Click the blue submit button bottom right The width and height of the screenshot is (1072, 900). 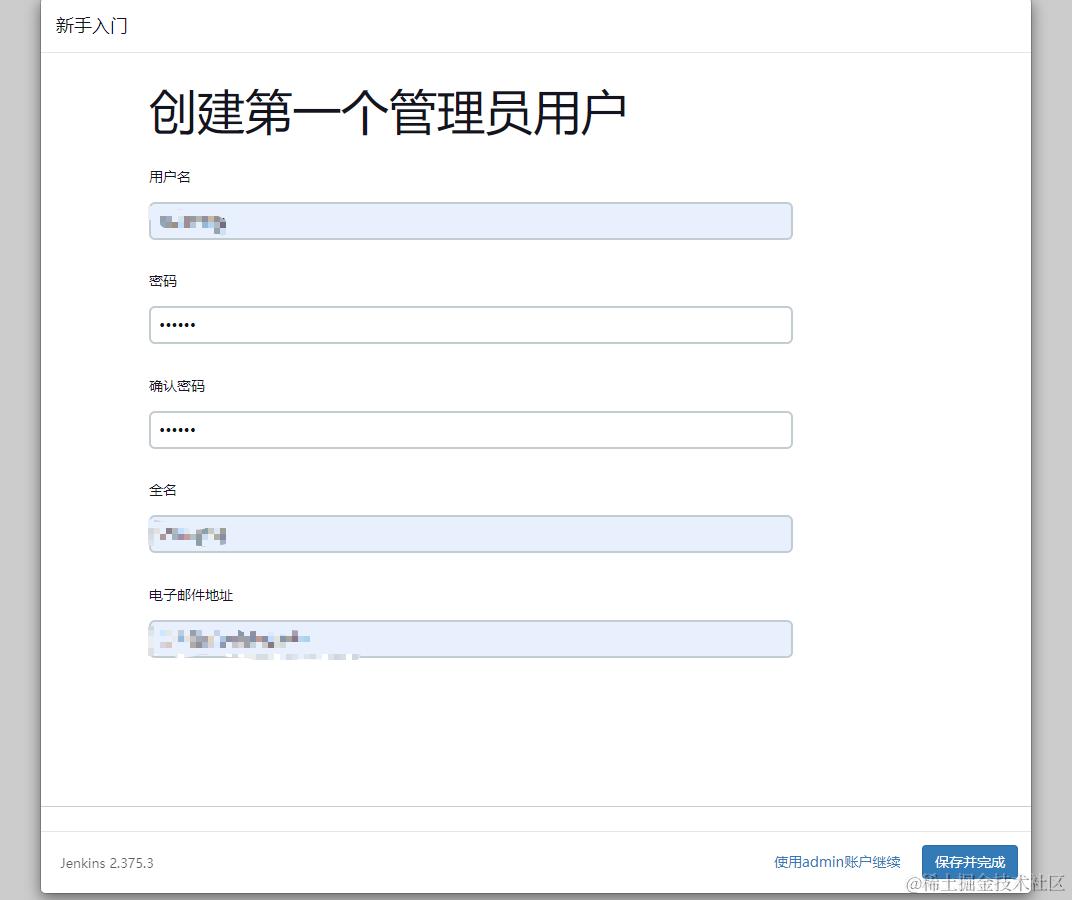tap(969, 861)
